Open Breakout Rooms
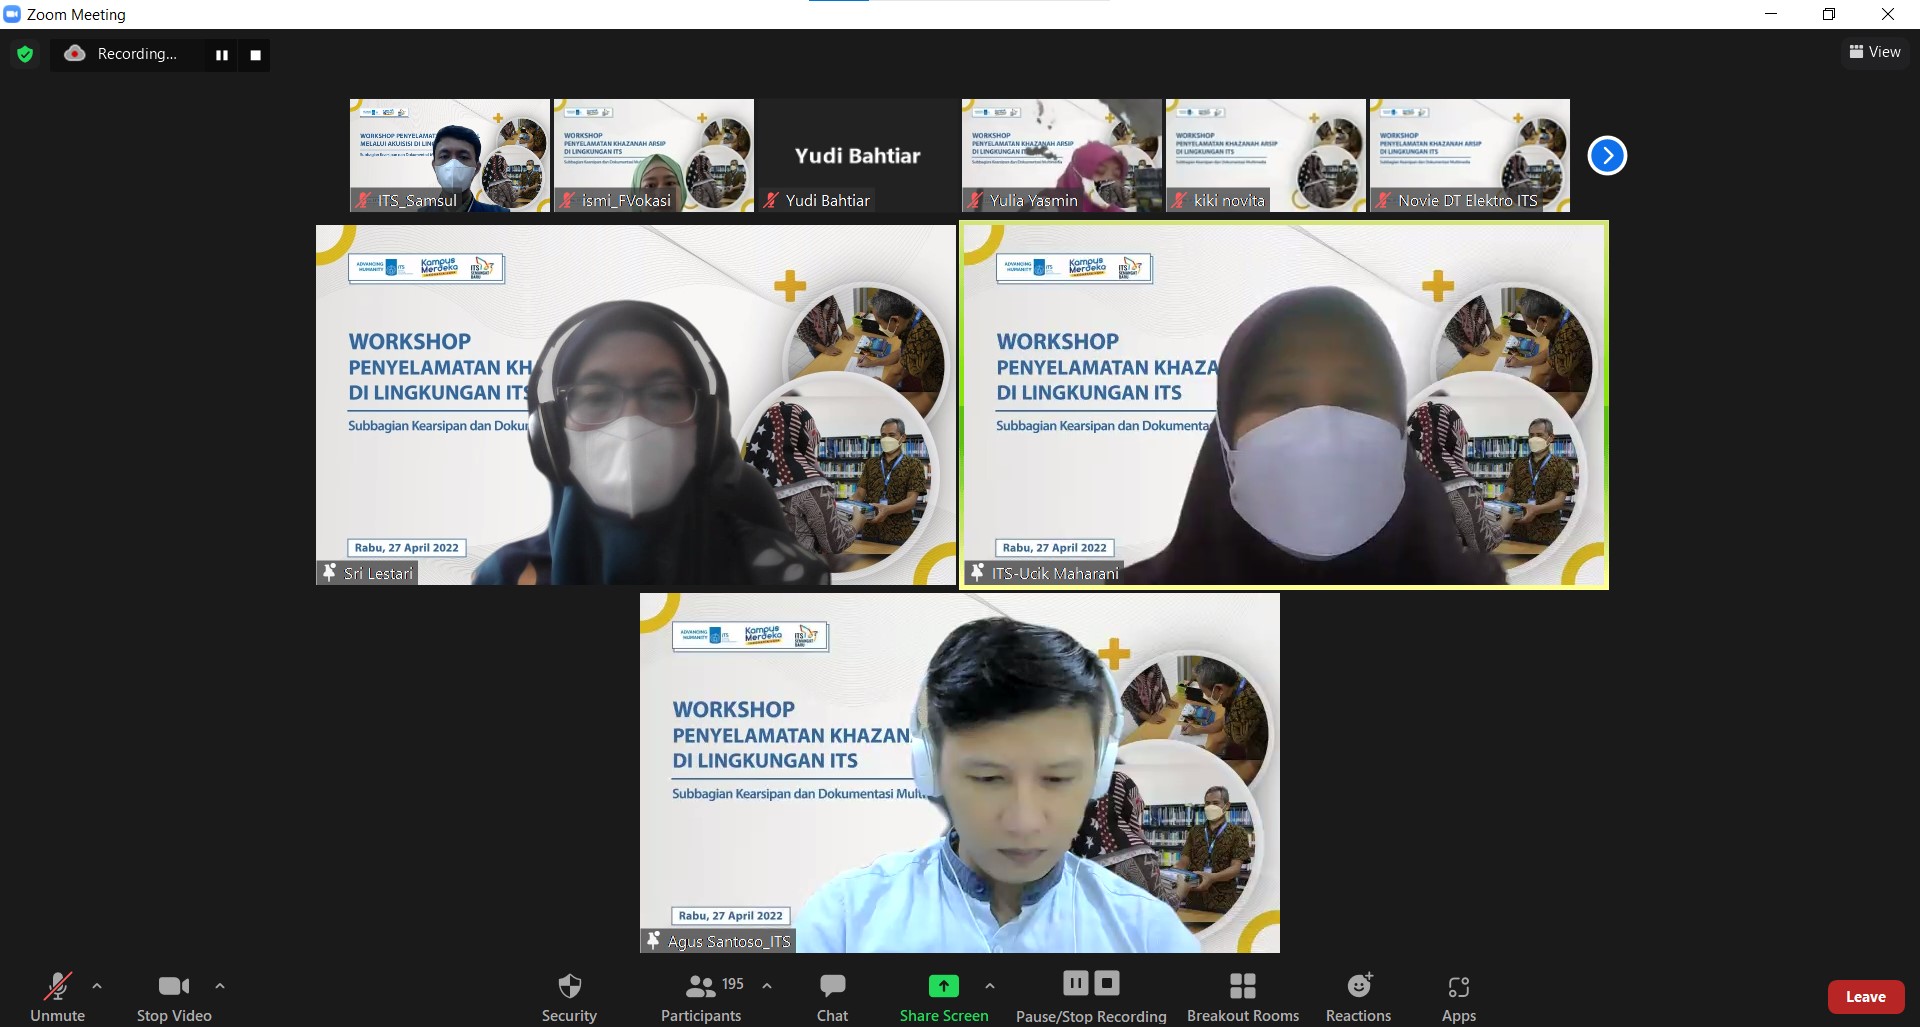1920x1027 pixels. click(1242, 997)
